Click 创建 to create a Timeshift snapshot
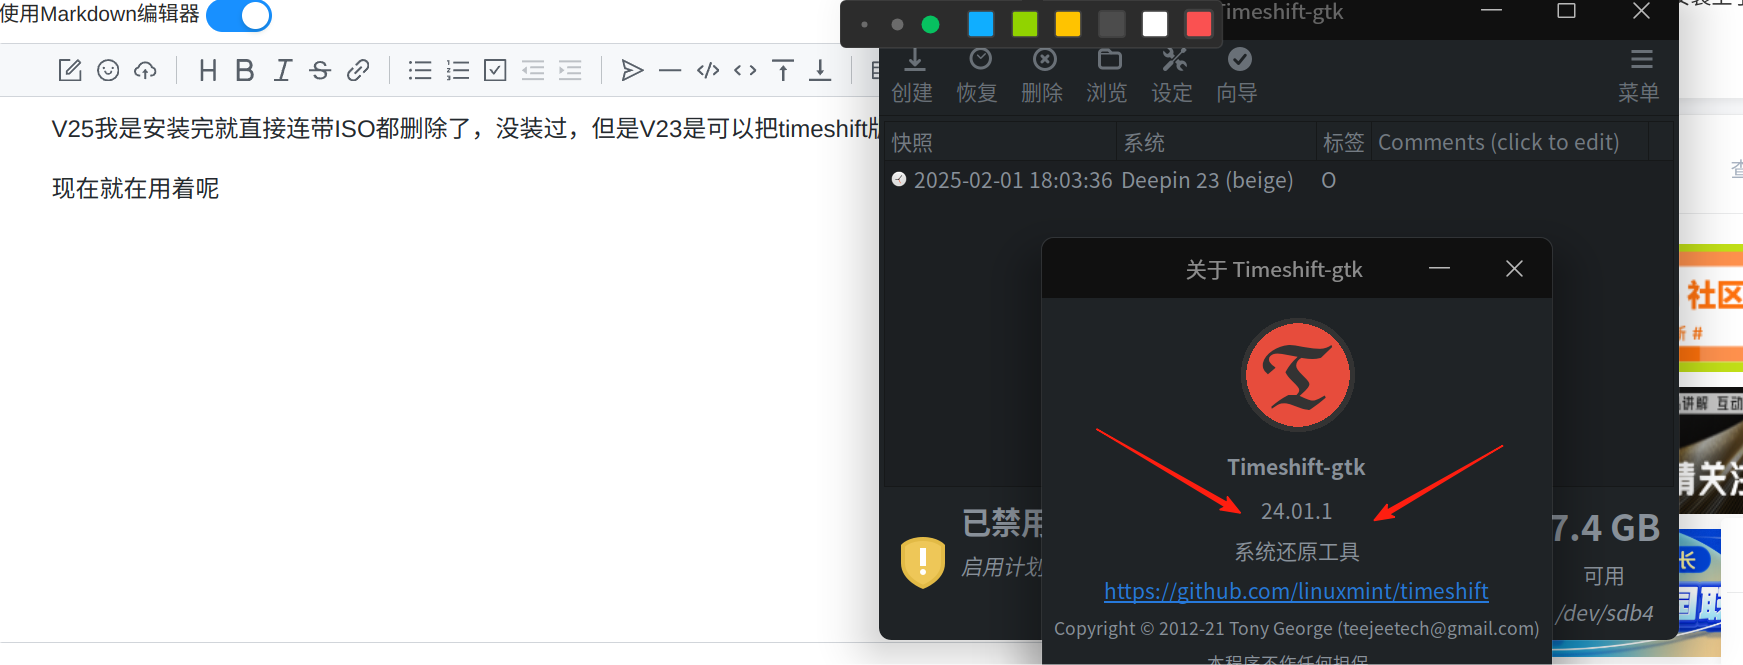The height and width of the screenshot is (665, 1743). pyautogui.click(x=912, y=76)
